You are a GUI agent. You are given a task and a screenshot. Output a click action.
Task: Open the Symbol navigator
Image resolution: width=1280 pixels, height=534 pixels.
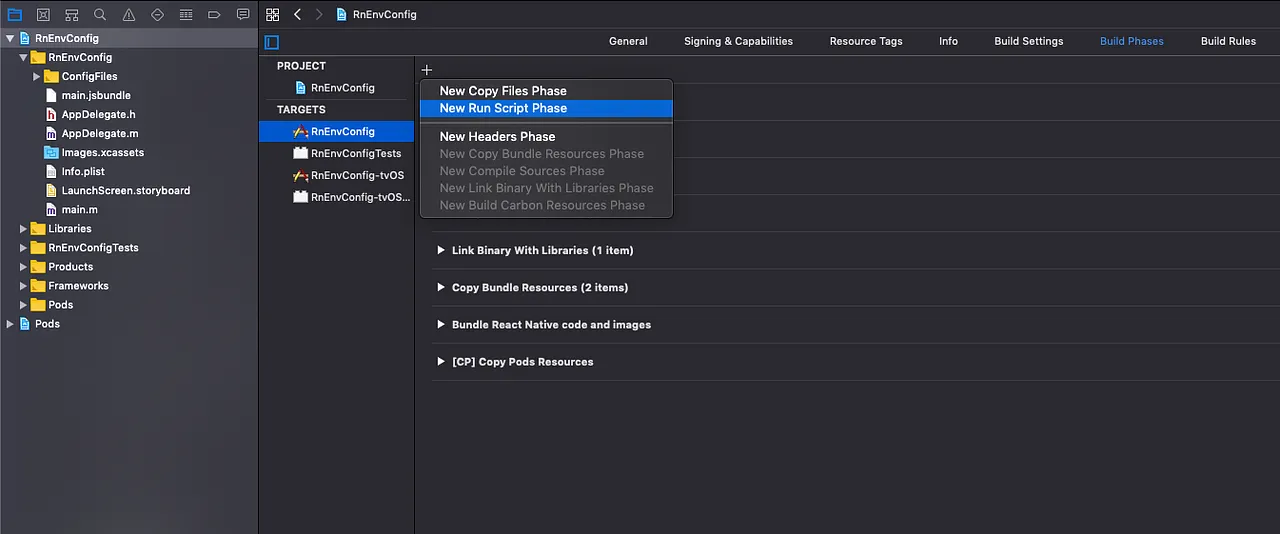(72, 15)
